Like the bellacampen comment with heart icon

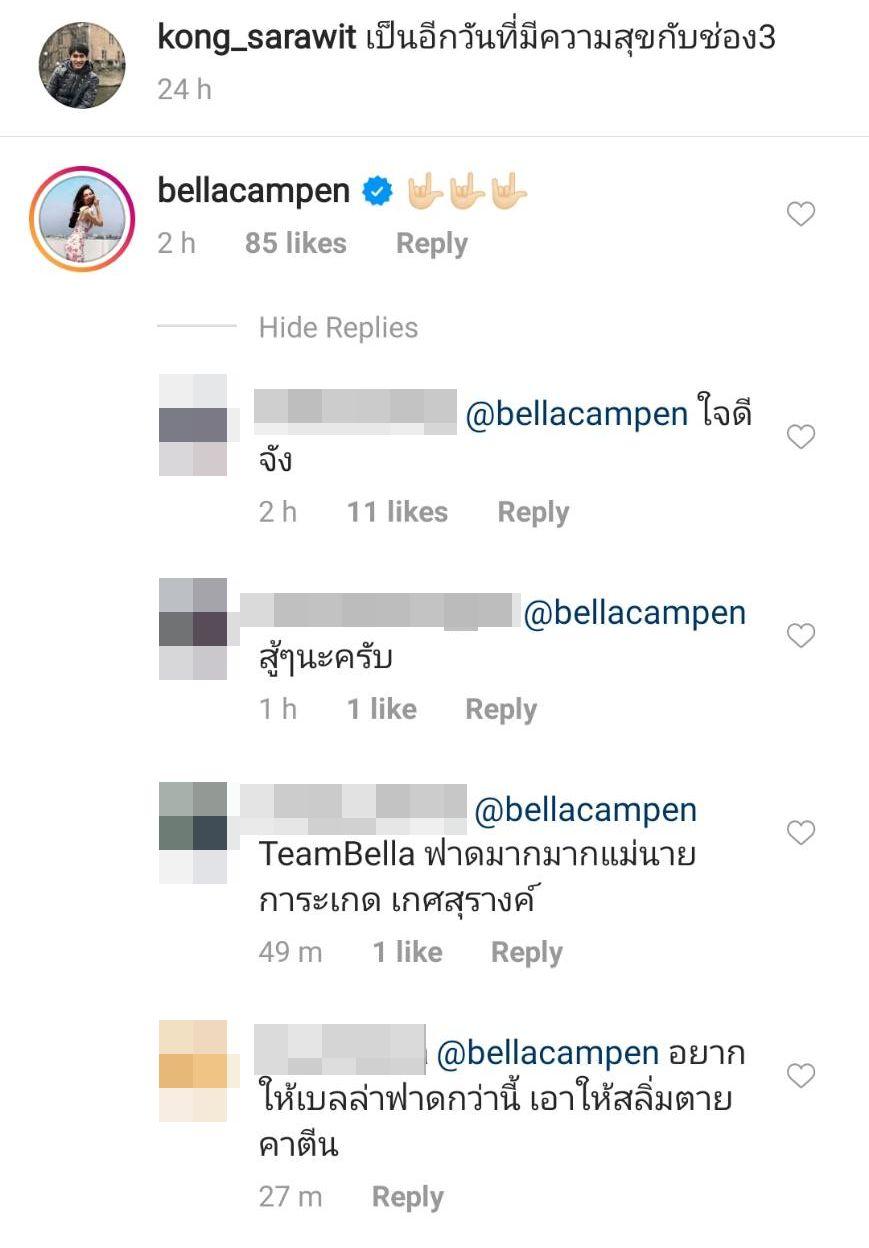[x=801, y=214]
